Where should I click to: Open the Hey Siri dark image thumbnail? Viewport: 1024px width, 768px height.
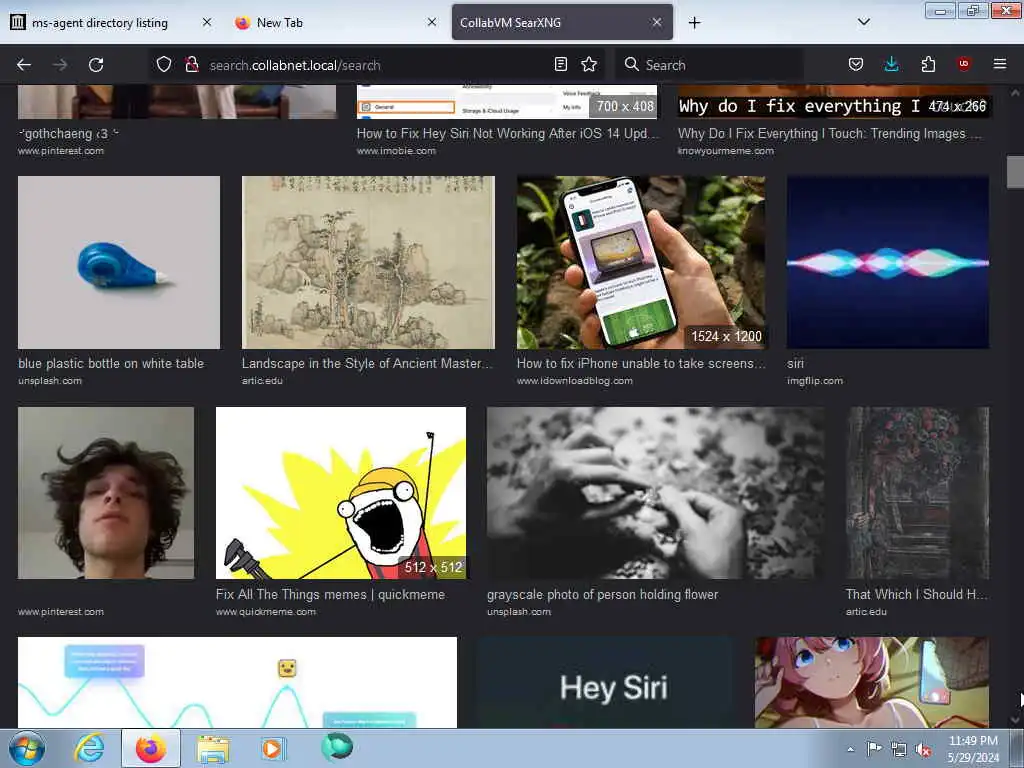(606, 682)
